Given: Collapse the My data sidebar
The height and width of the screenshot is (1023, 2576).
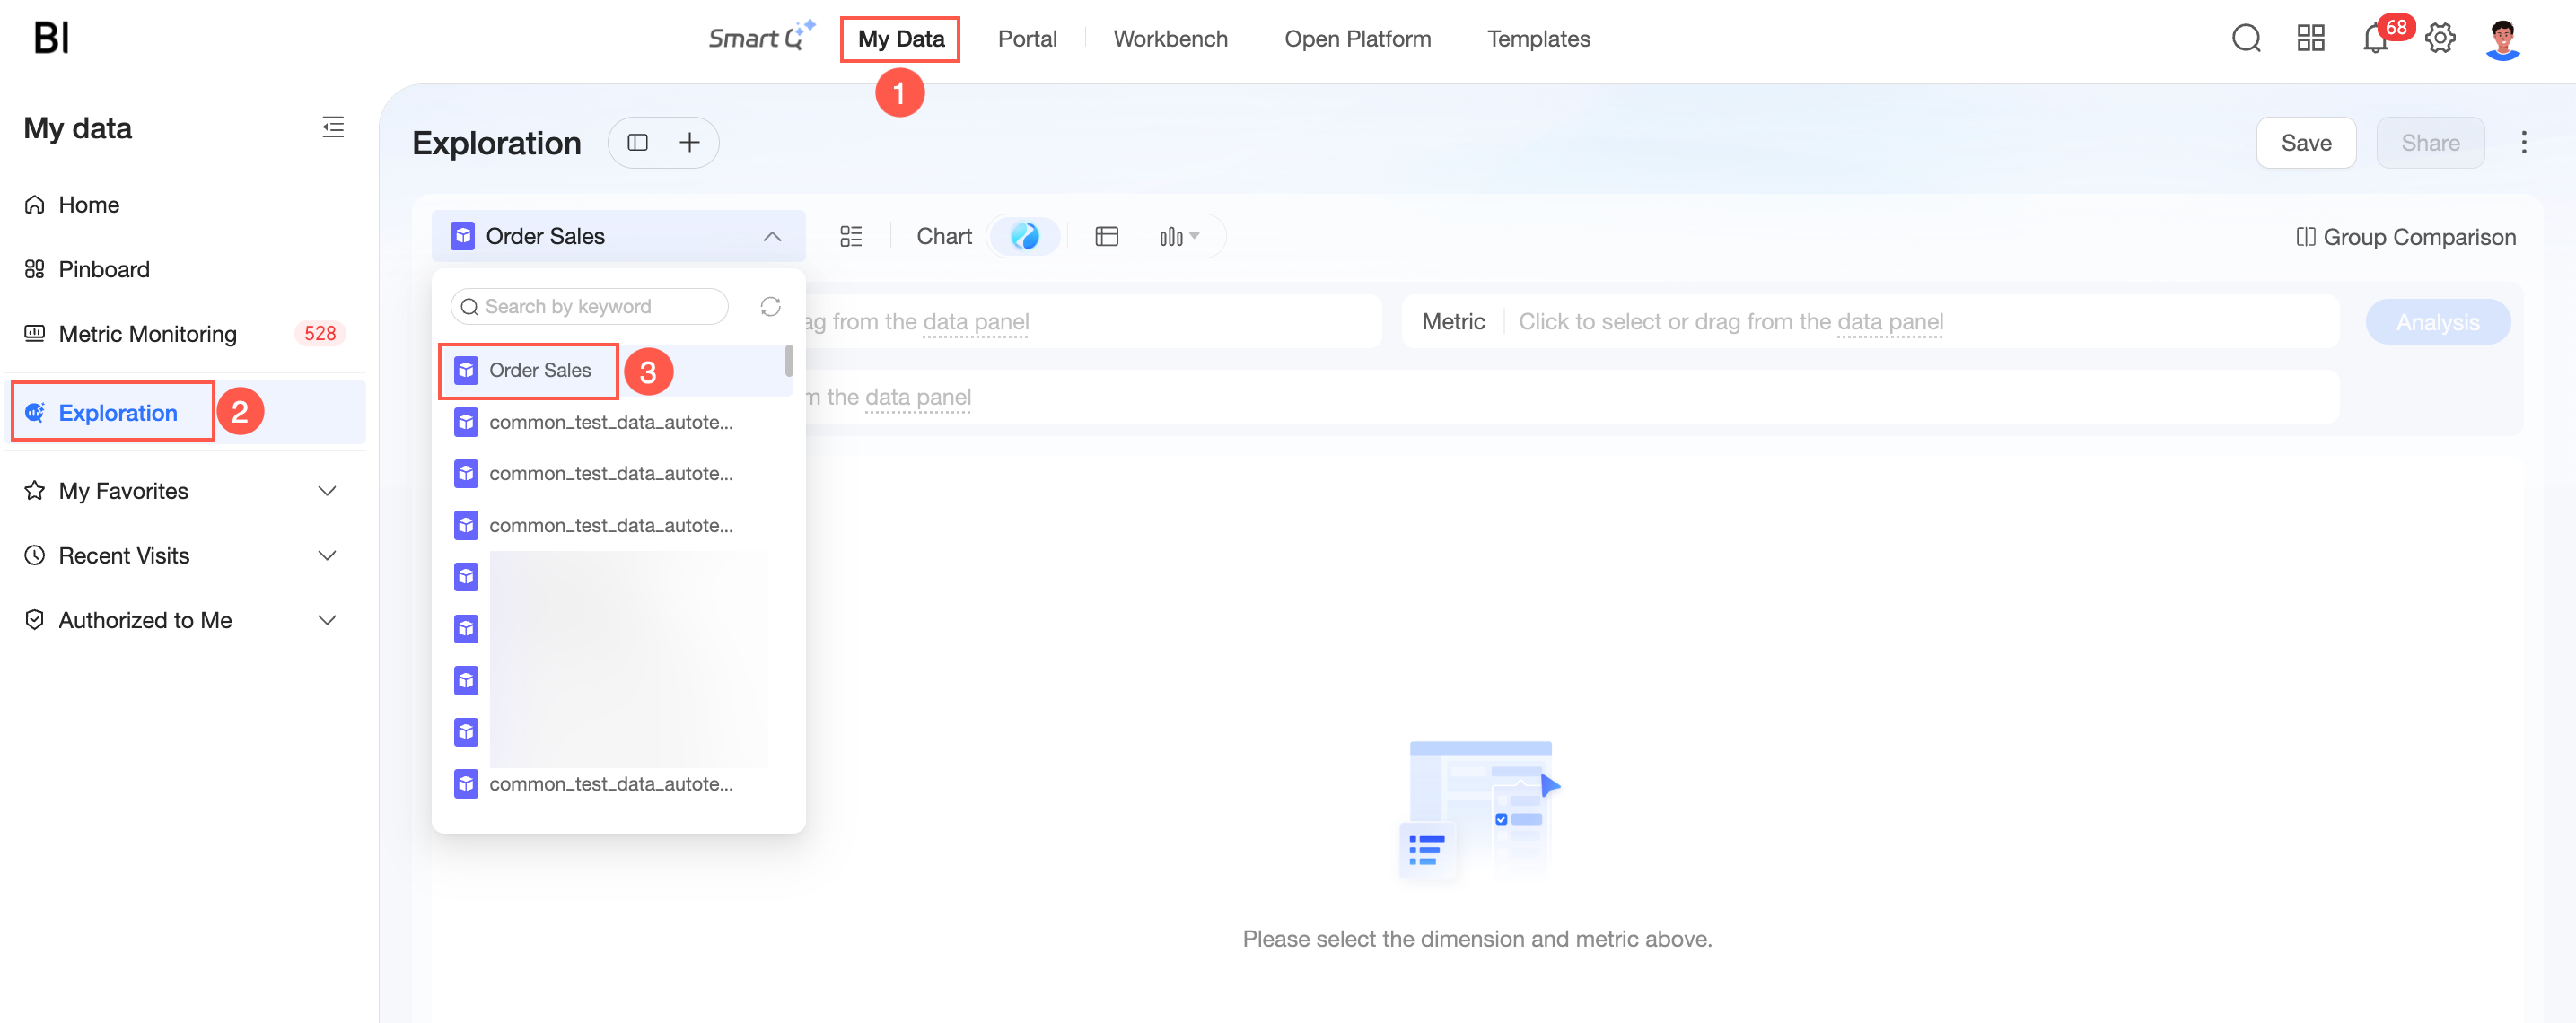Looking at the screenshot, I should point(333,127).
